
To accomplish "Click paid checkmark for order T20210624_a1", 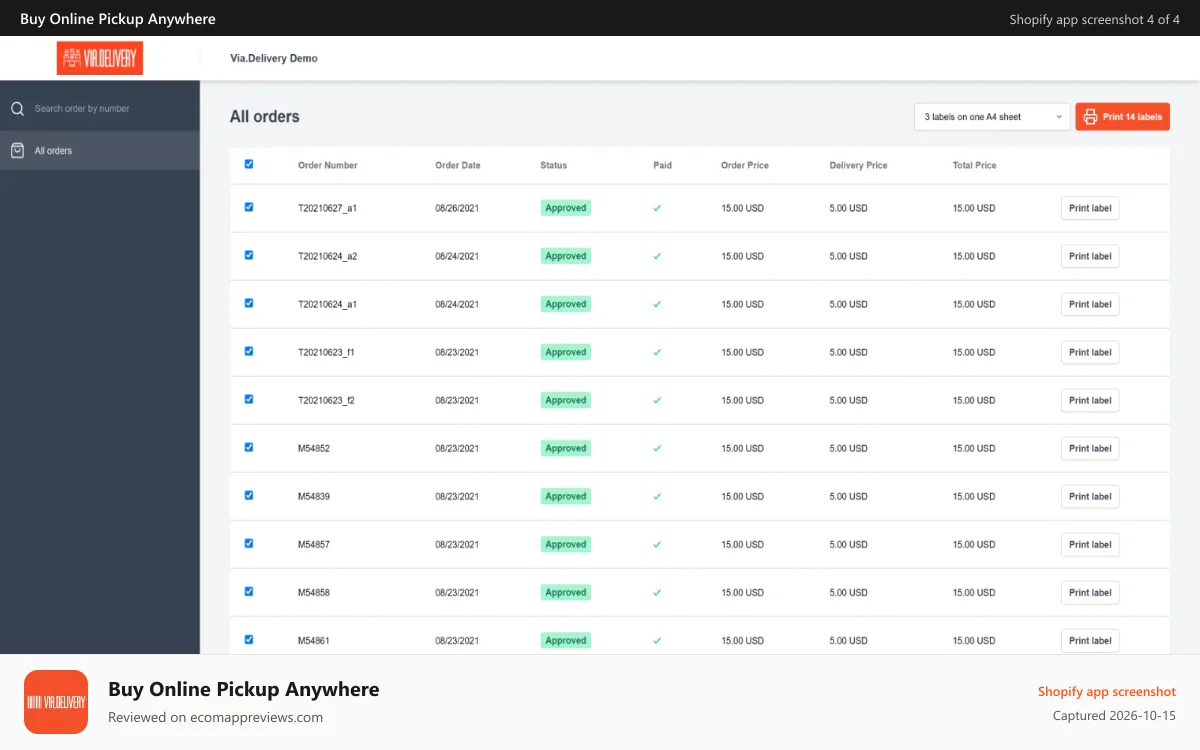I will 657,304.
